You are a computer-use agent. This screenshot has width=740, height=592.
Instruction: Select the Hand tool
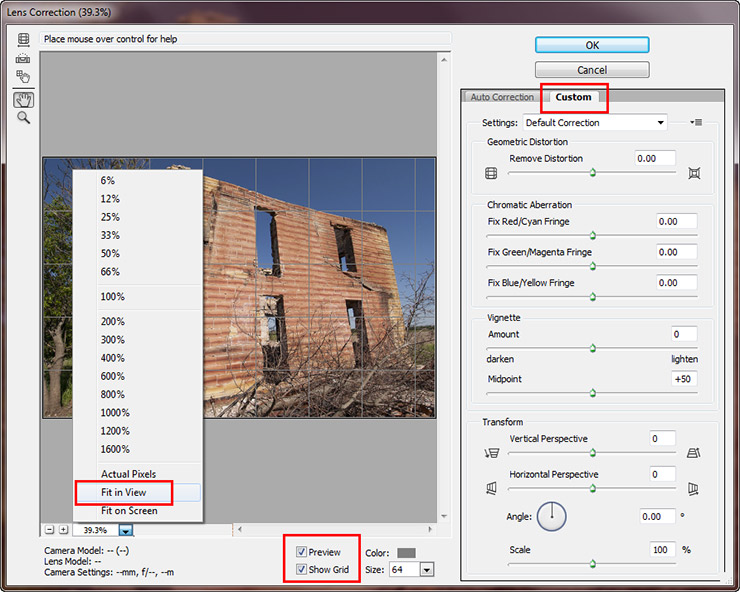(x=23, y=100)
